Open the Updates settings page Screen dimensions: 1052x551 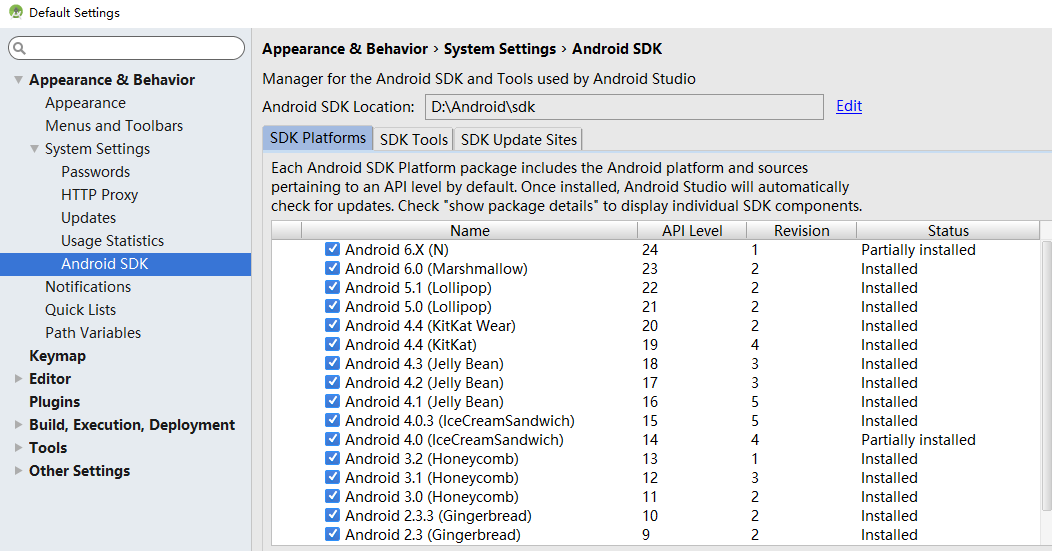pos(89,217)
